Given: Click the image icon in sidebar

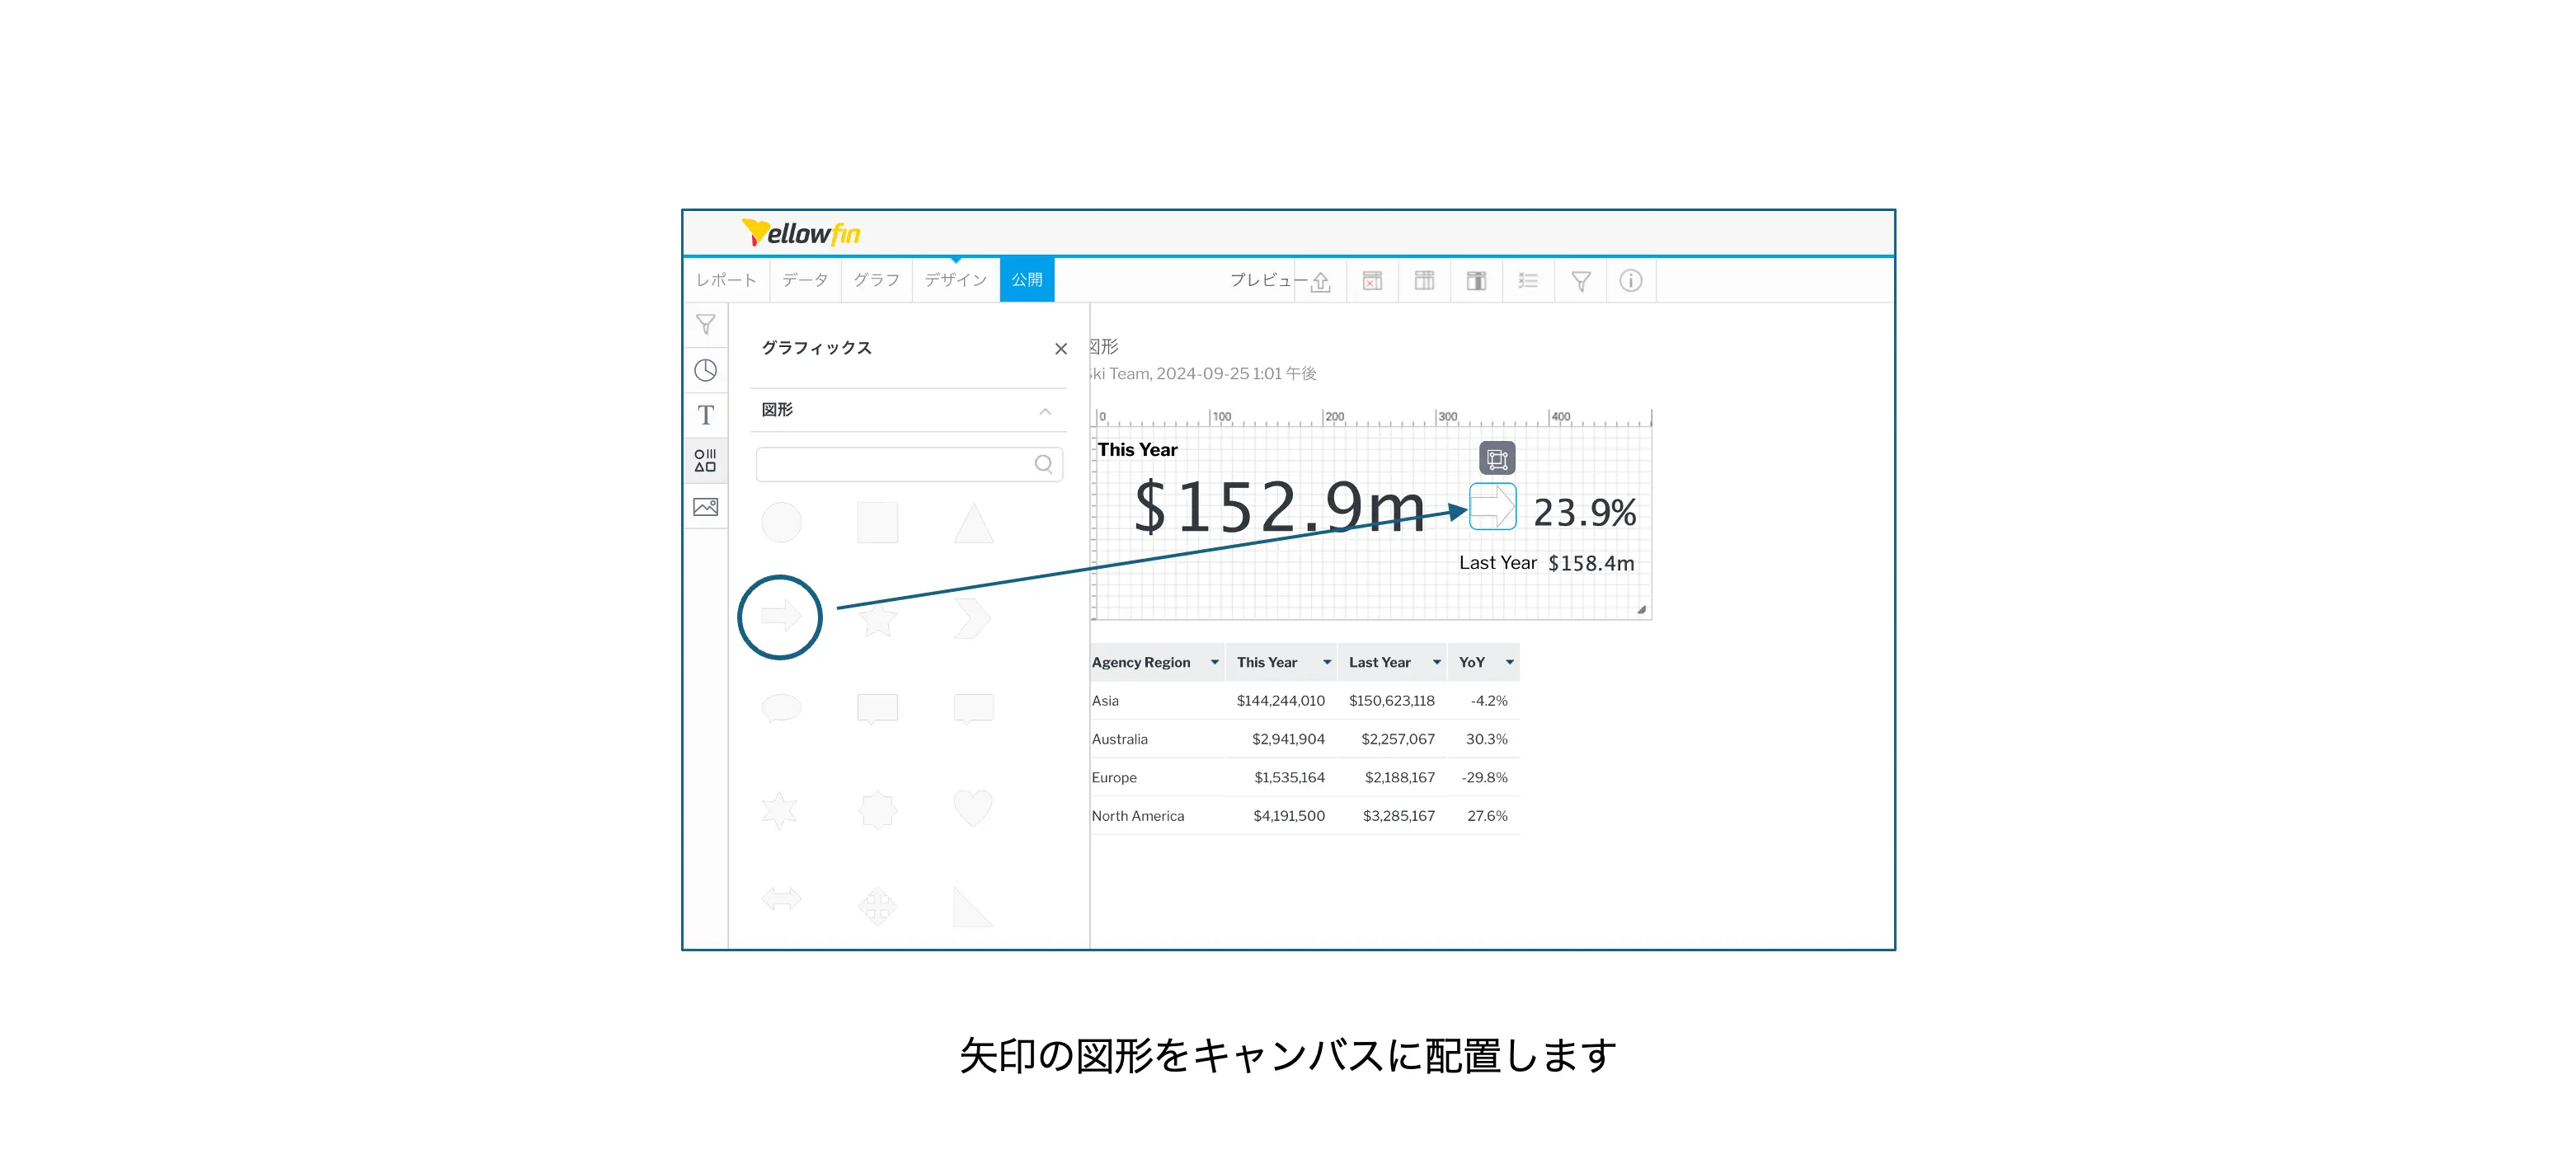Looking at the screenshot, I should click(705, 507).
